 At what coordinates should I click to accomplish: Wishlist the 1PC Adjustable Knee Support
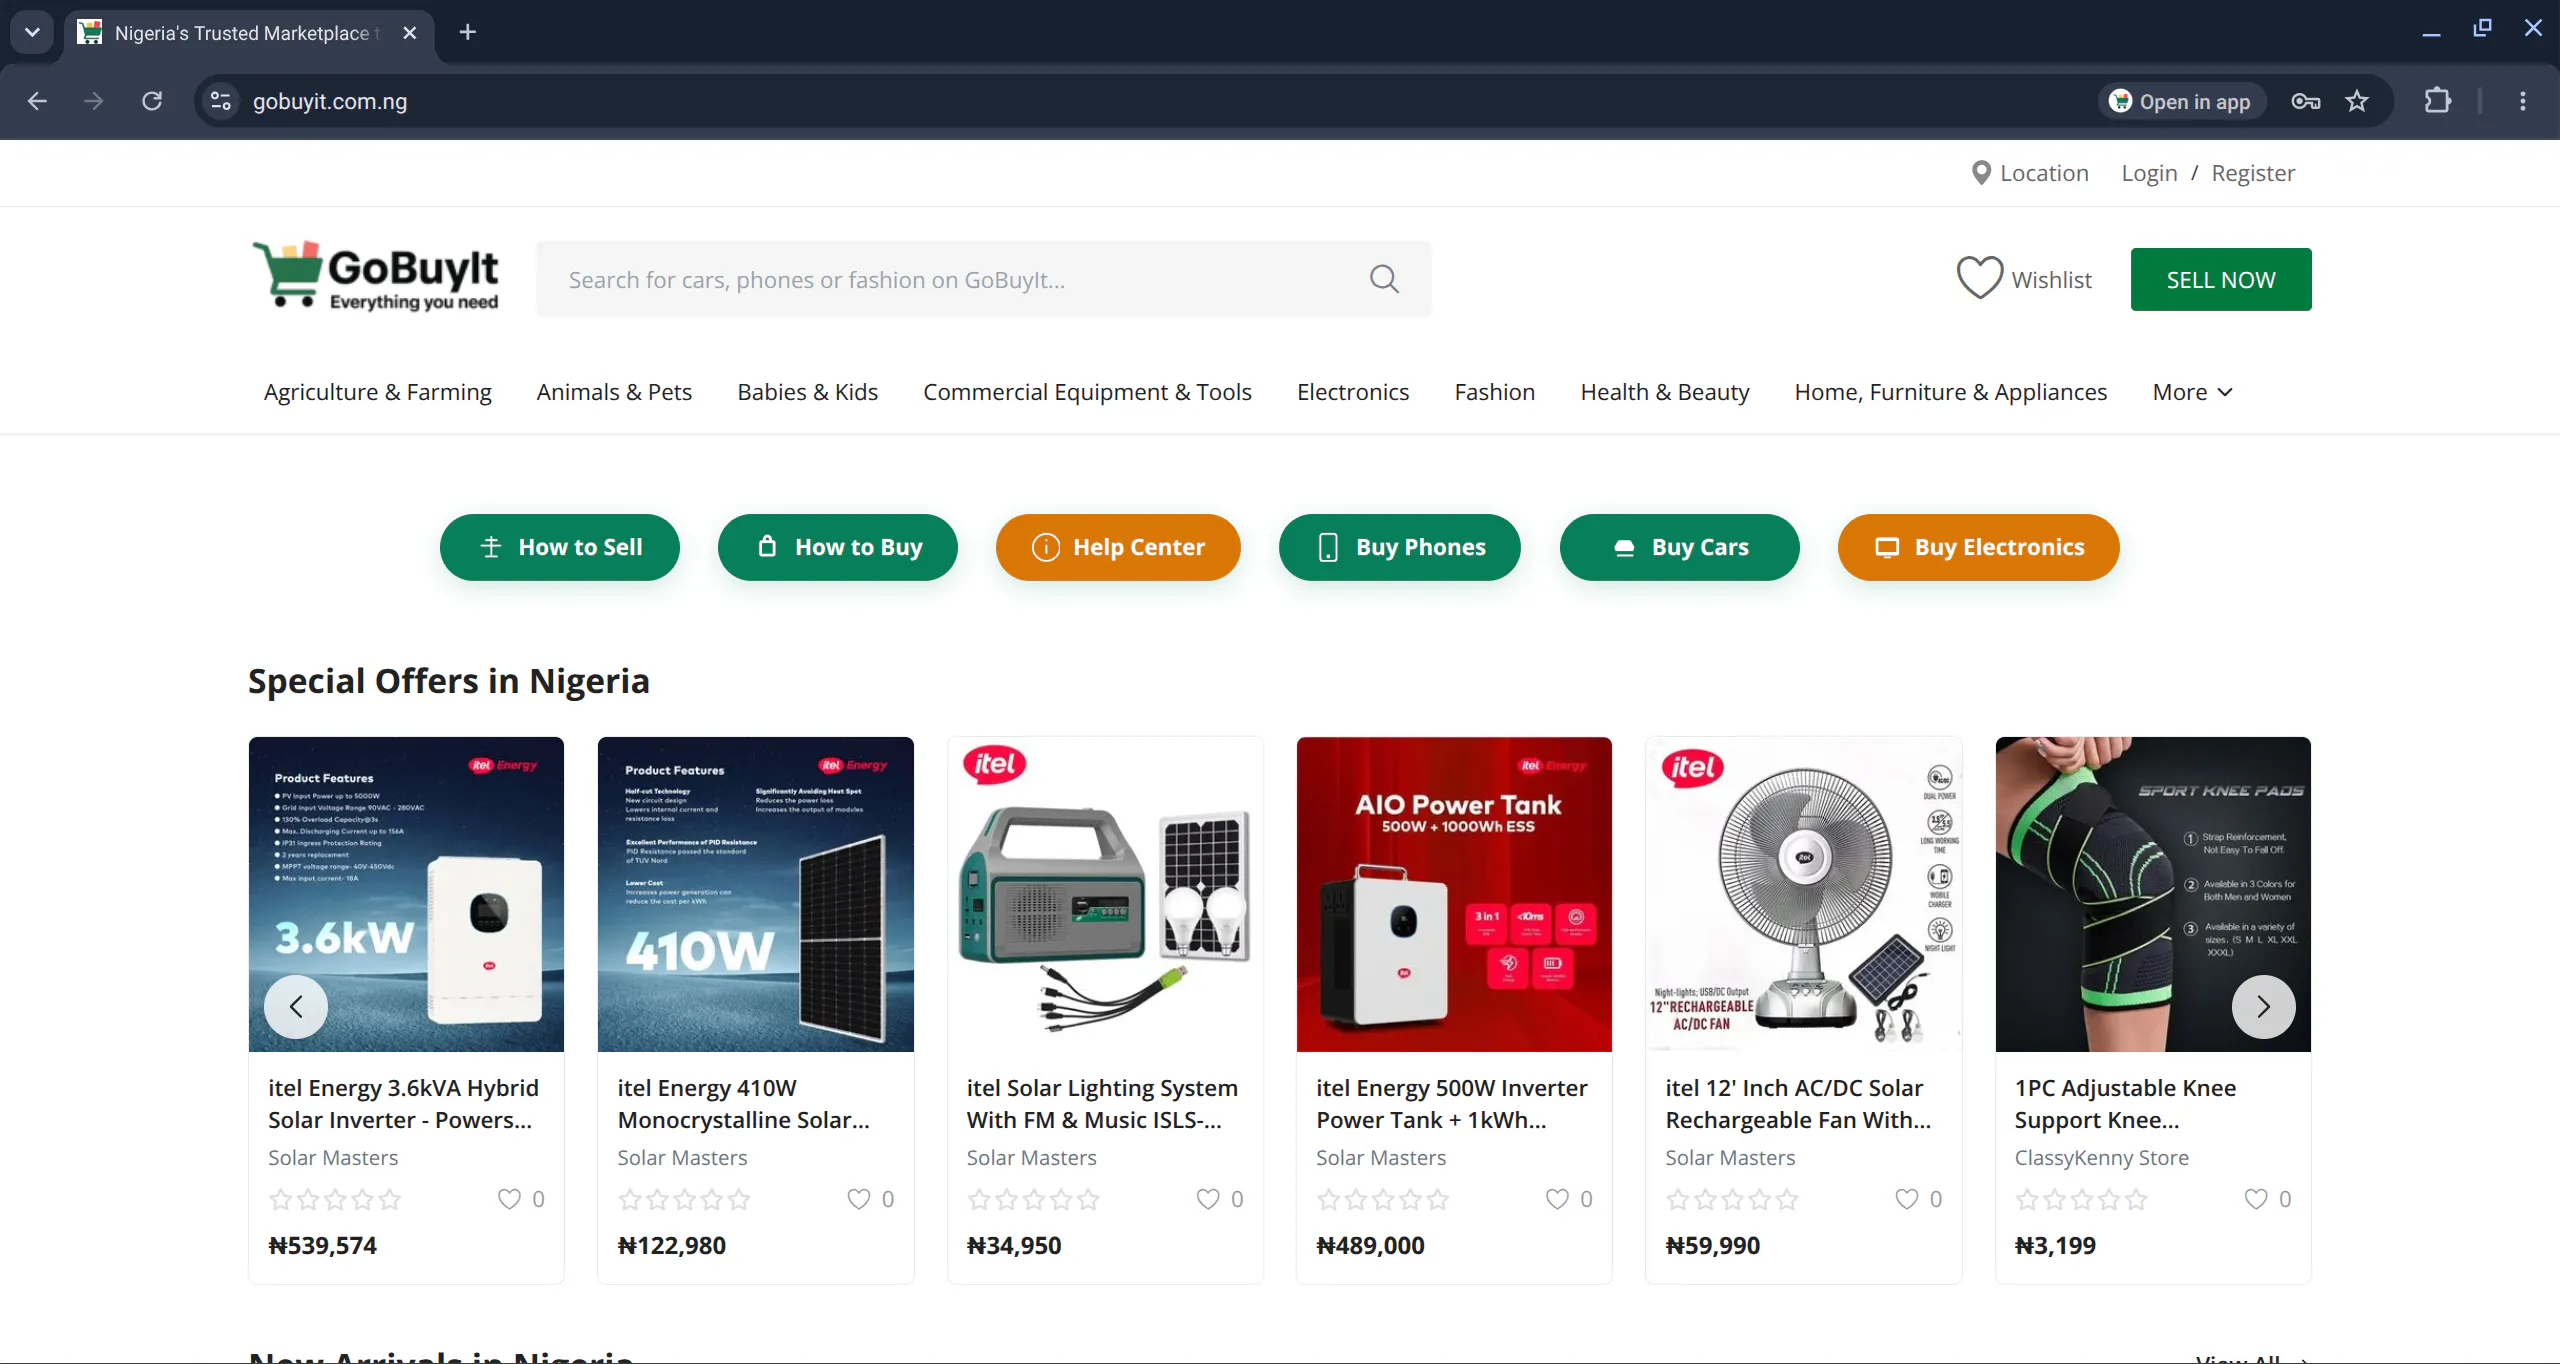coord(2256,1198)
